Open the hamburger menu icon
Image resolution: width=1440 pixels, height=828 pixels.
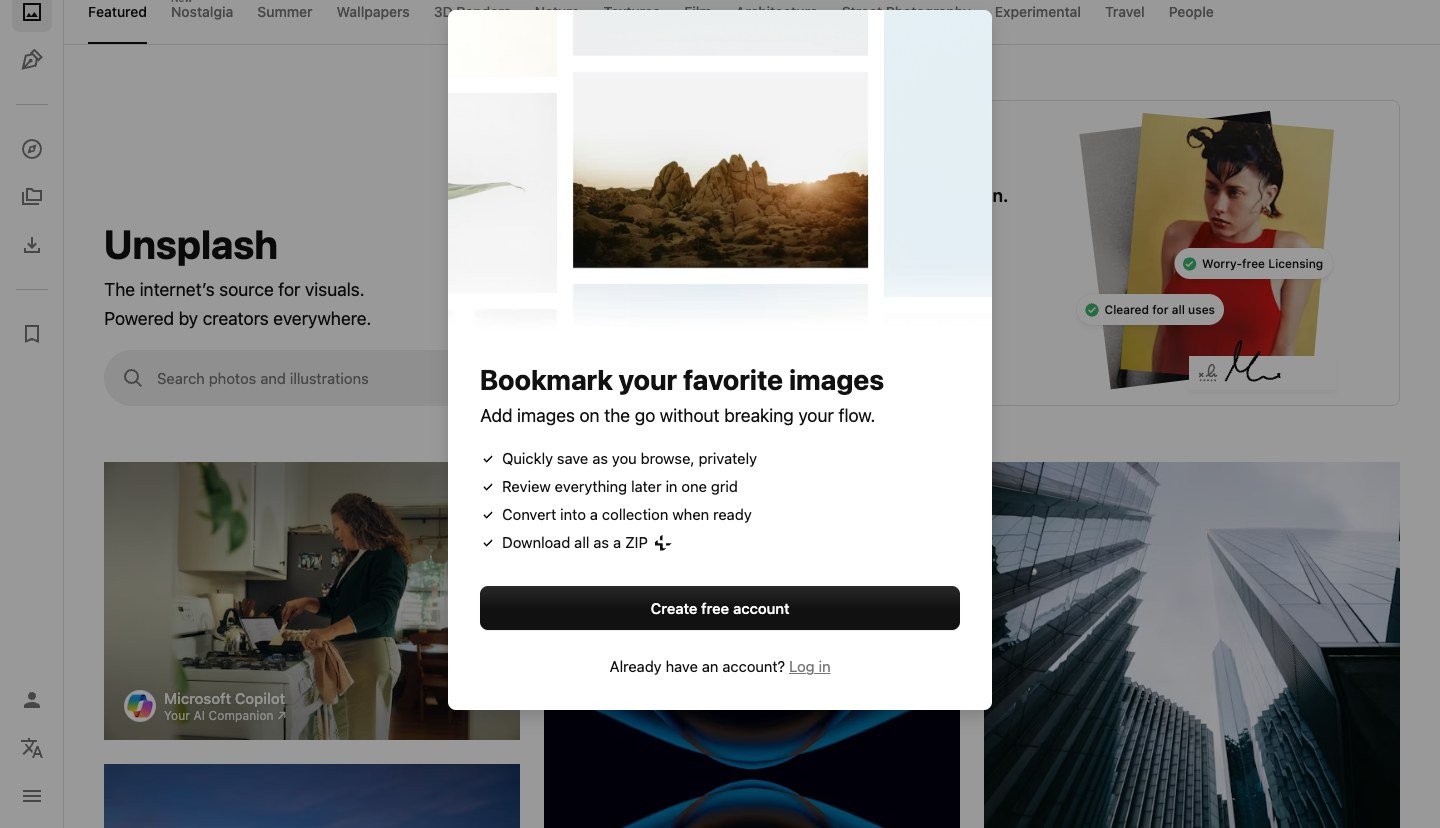(x=32, y=796)
